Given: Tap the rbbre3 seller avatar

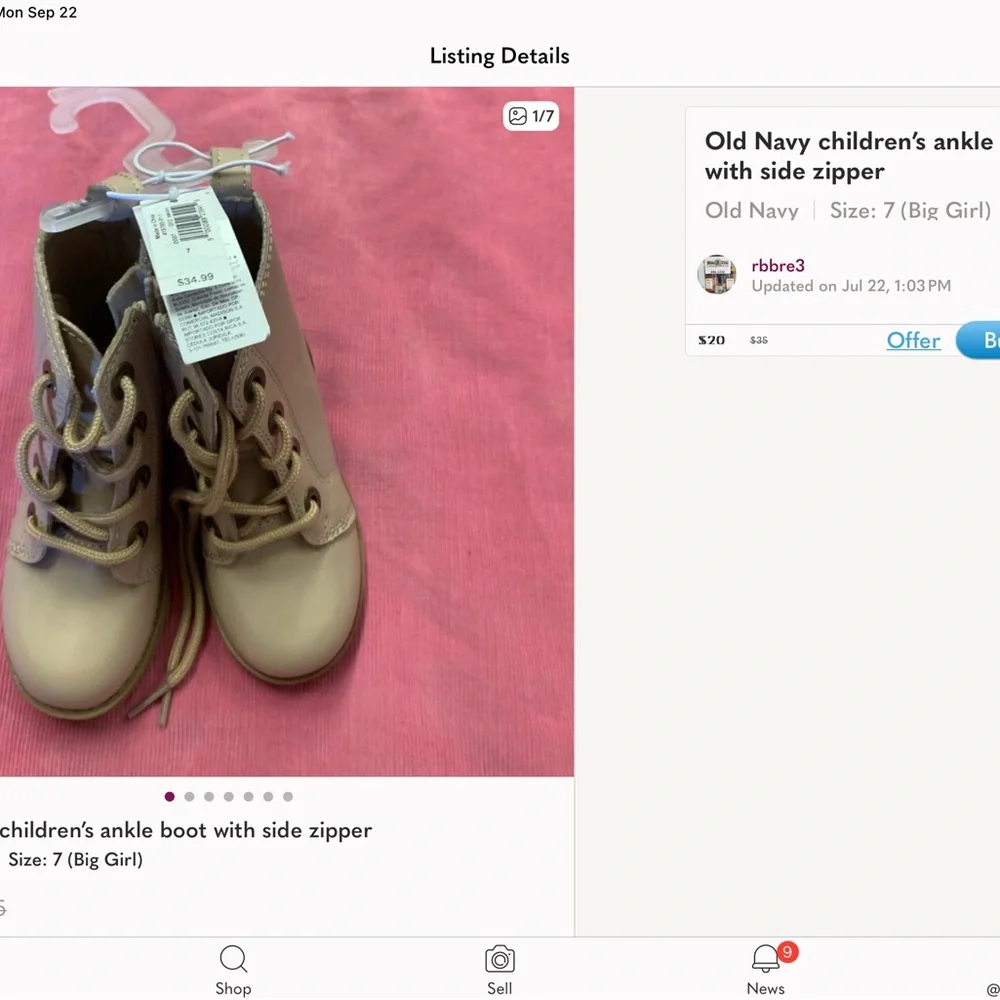Looking at the screenshot, I should [x=717, y=274].
